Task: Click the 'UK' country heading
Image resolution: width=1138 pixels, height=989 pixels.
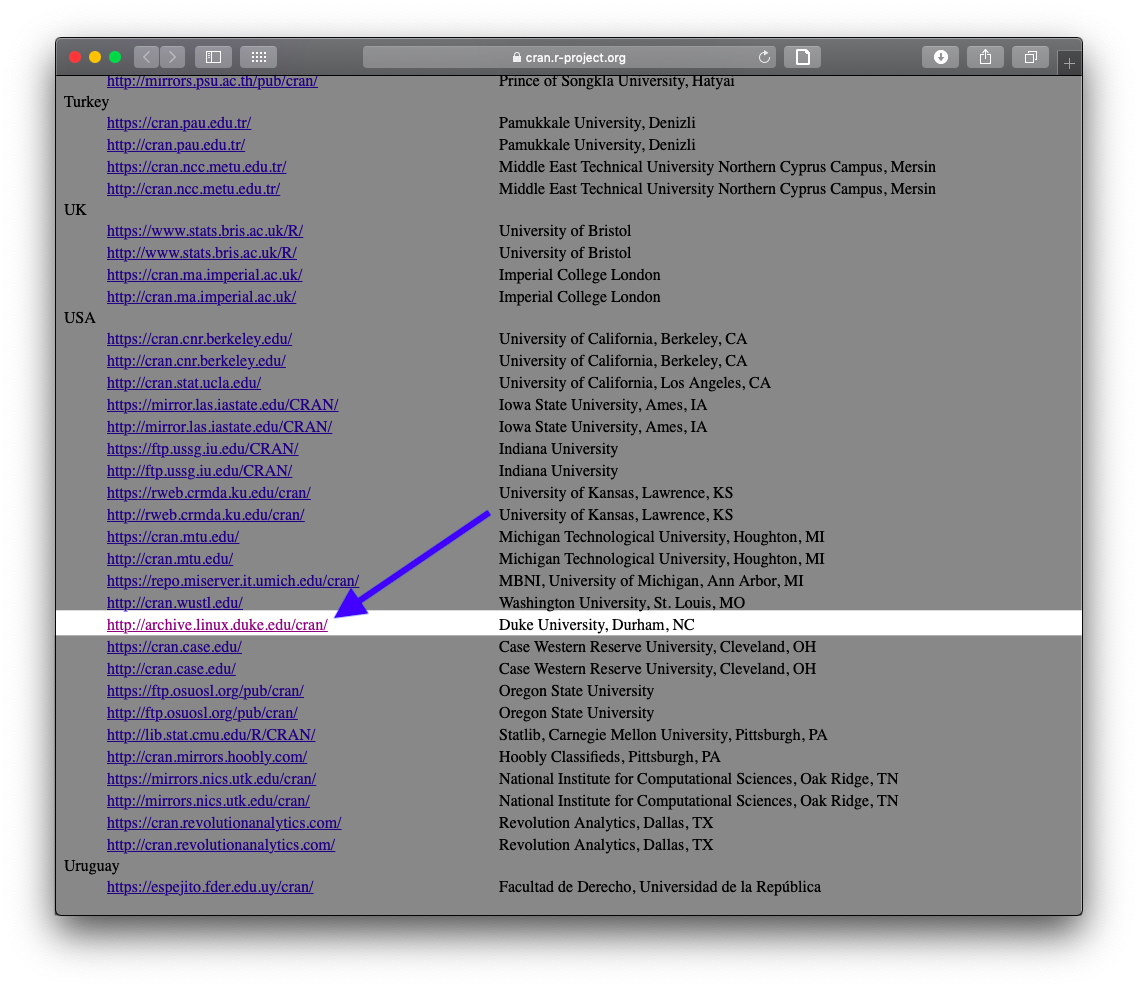Action: click(x=75, y=210)
